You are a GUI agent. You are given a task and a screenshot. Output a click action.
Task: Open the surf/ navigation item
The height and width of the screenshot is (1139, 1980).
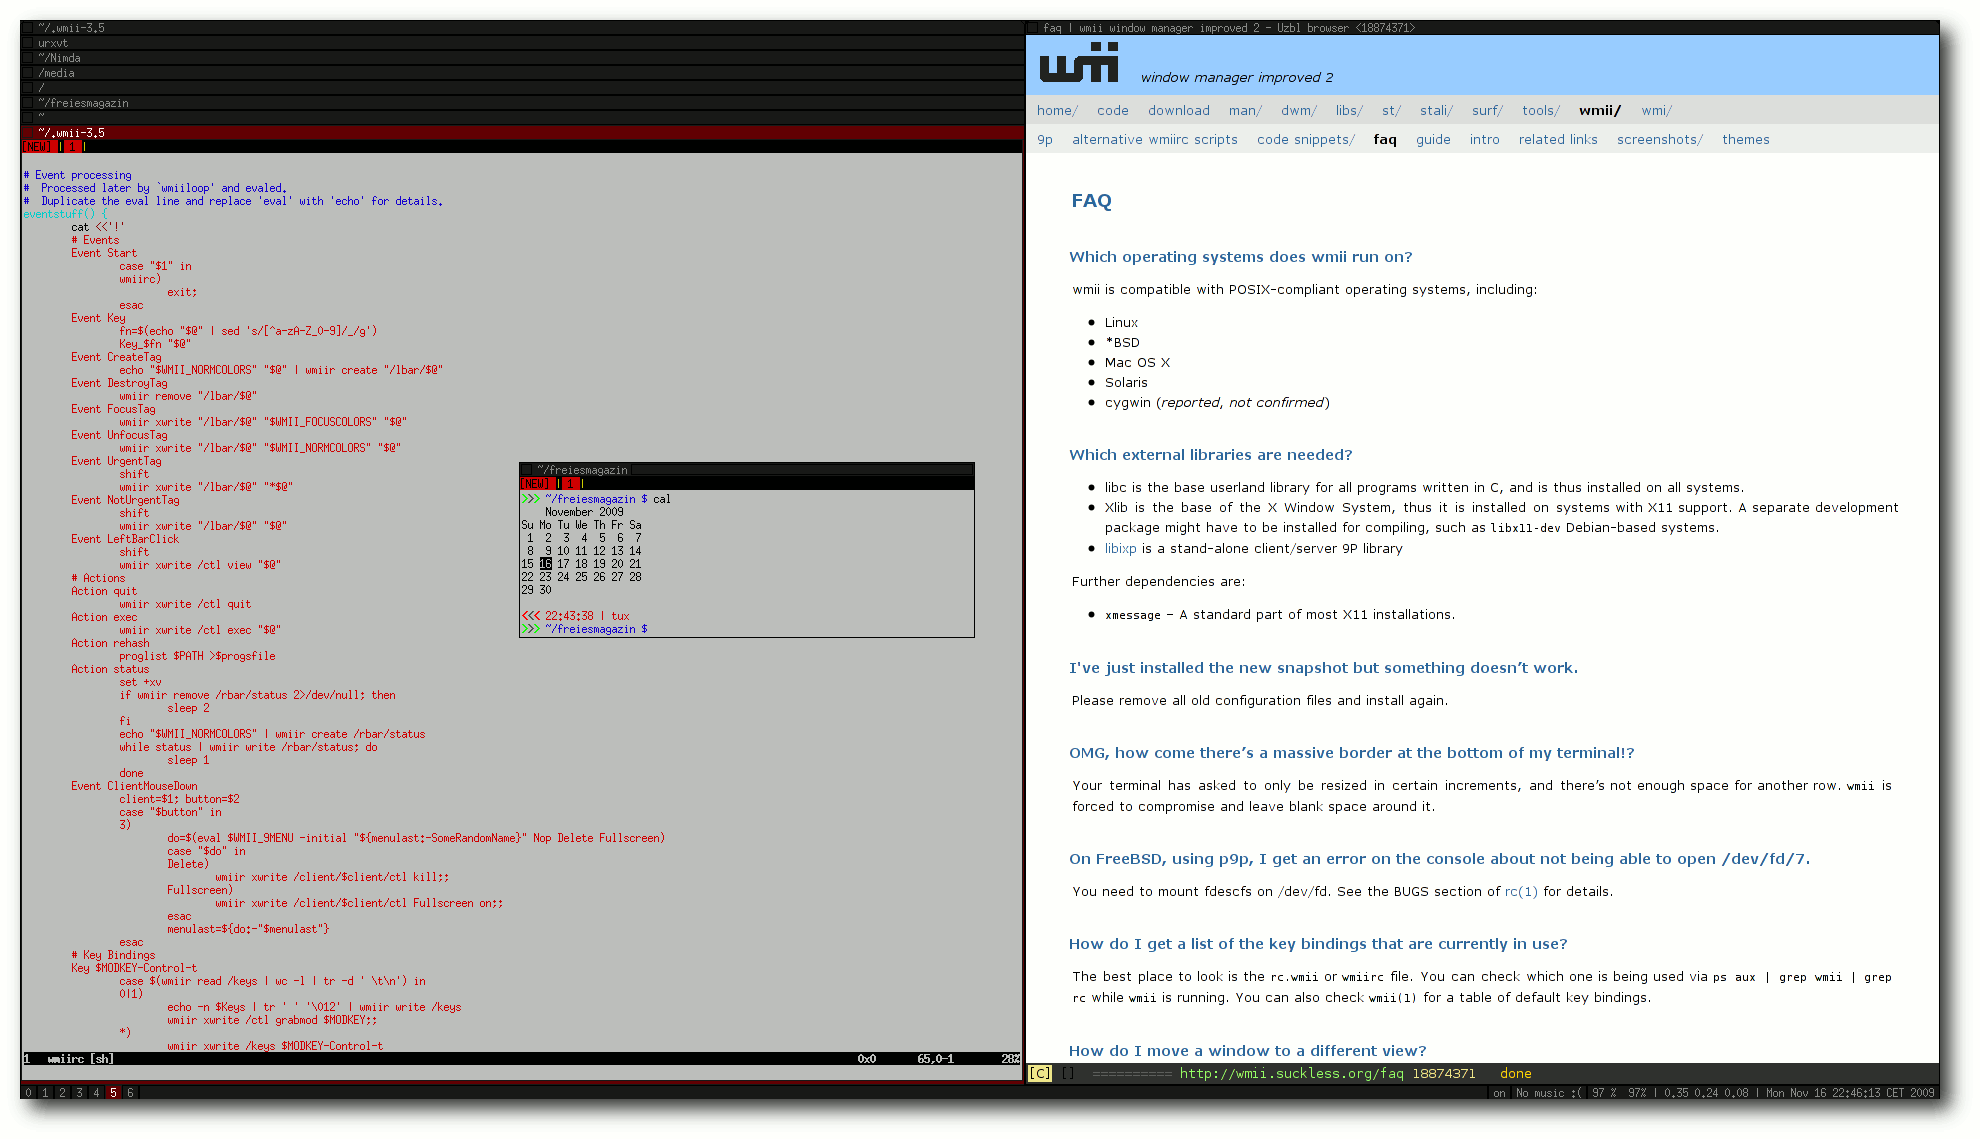pyautogui.click(x=1487, y=111)
